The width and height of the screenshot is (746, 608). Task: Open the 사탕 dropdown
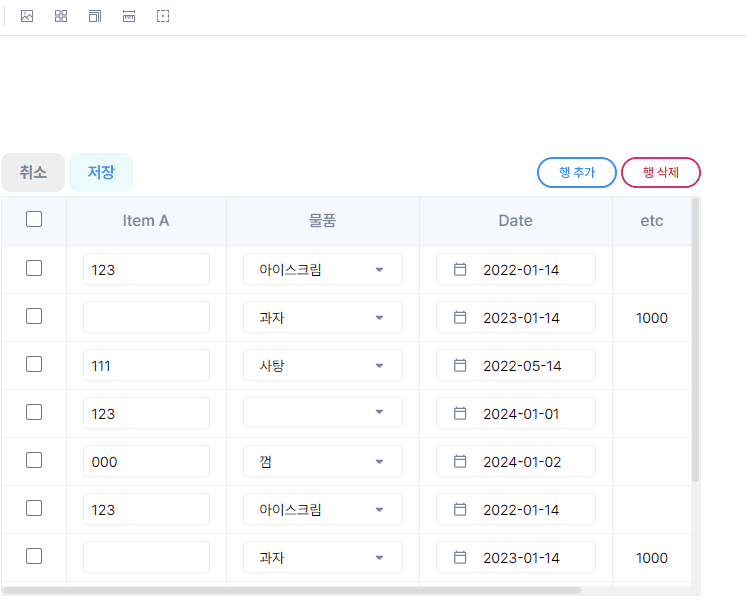click(x=323, y=365)
